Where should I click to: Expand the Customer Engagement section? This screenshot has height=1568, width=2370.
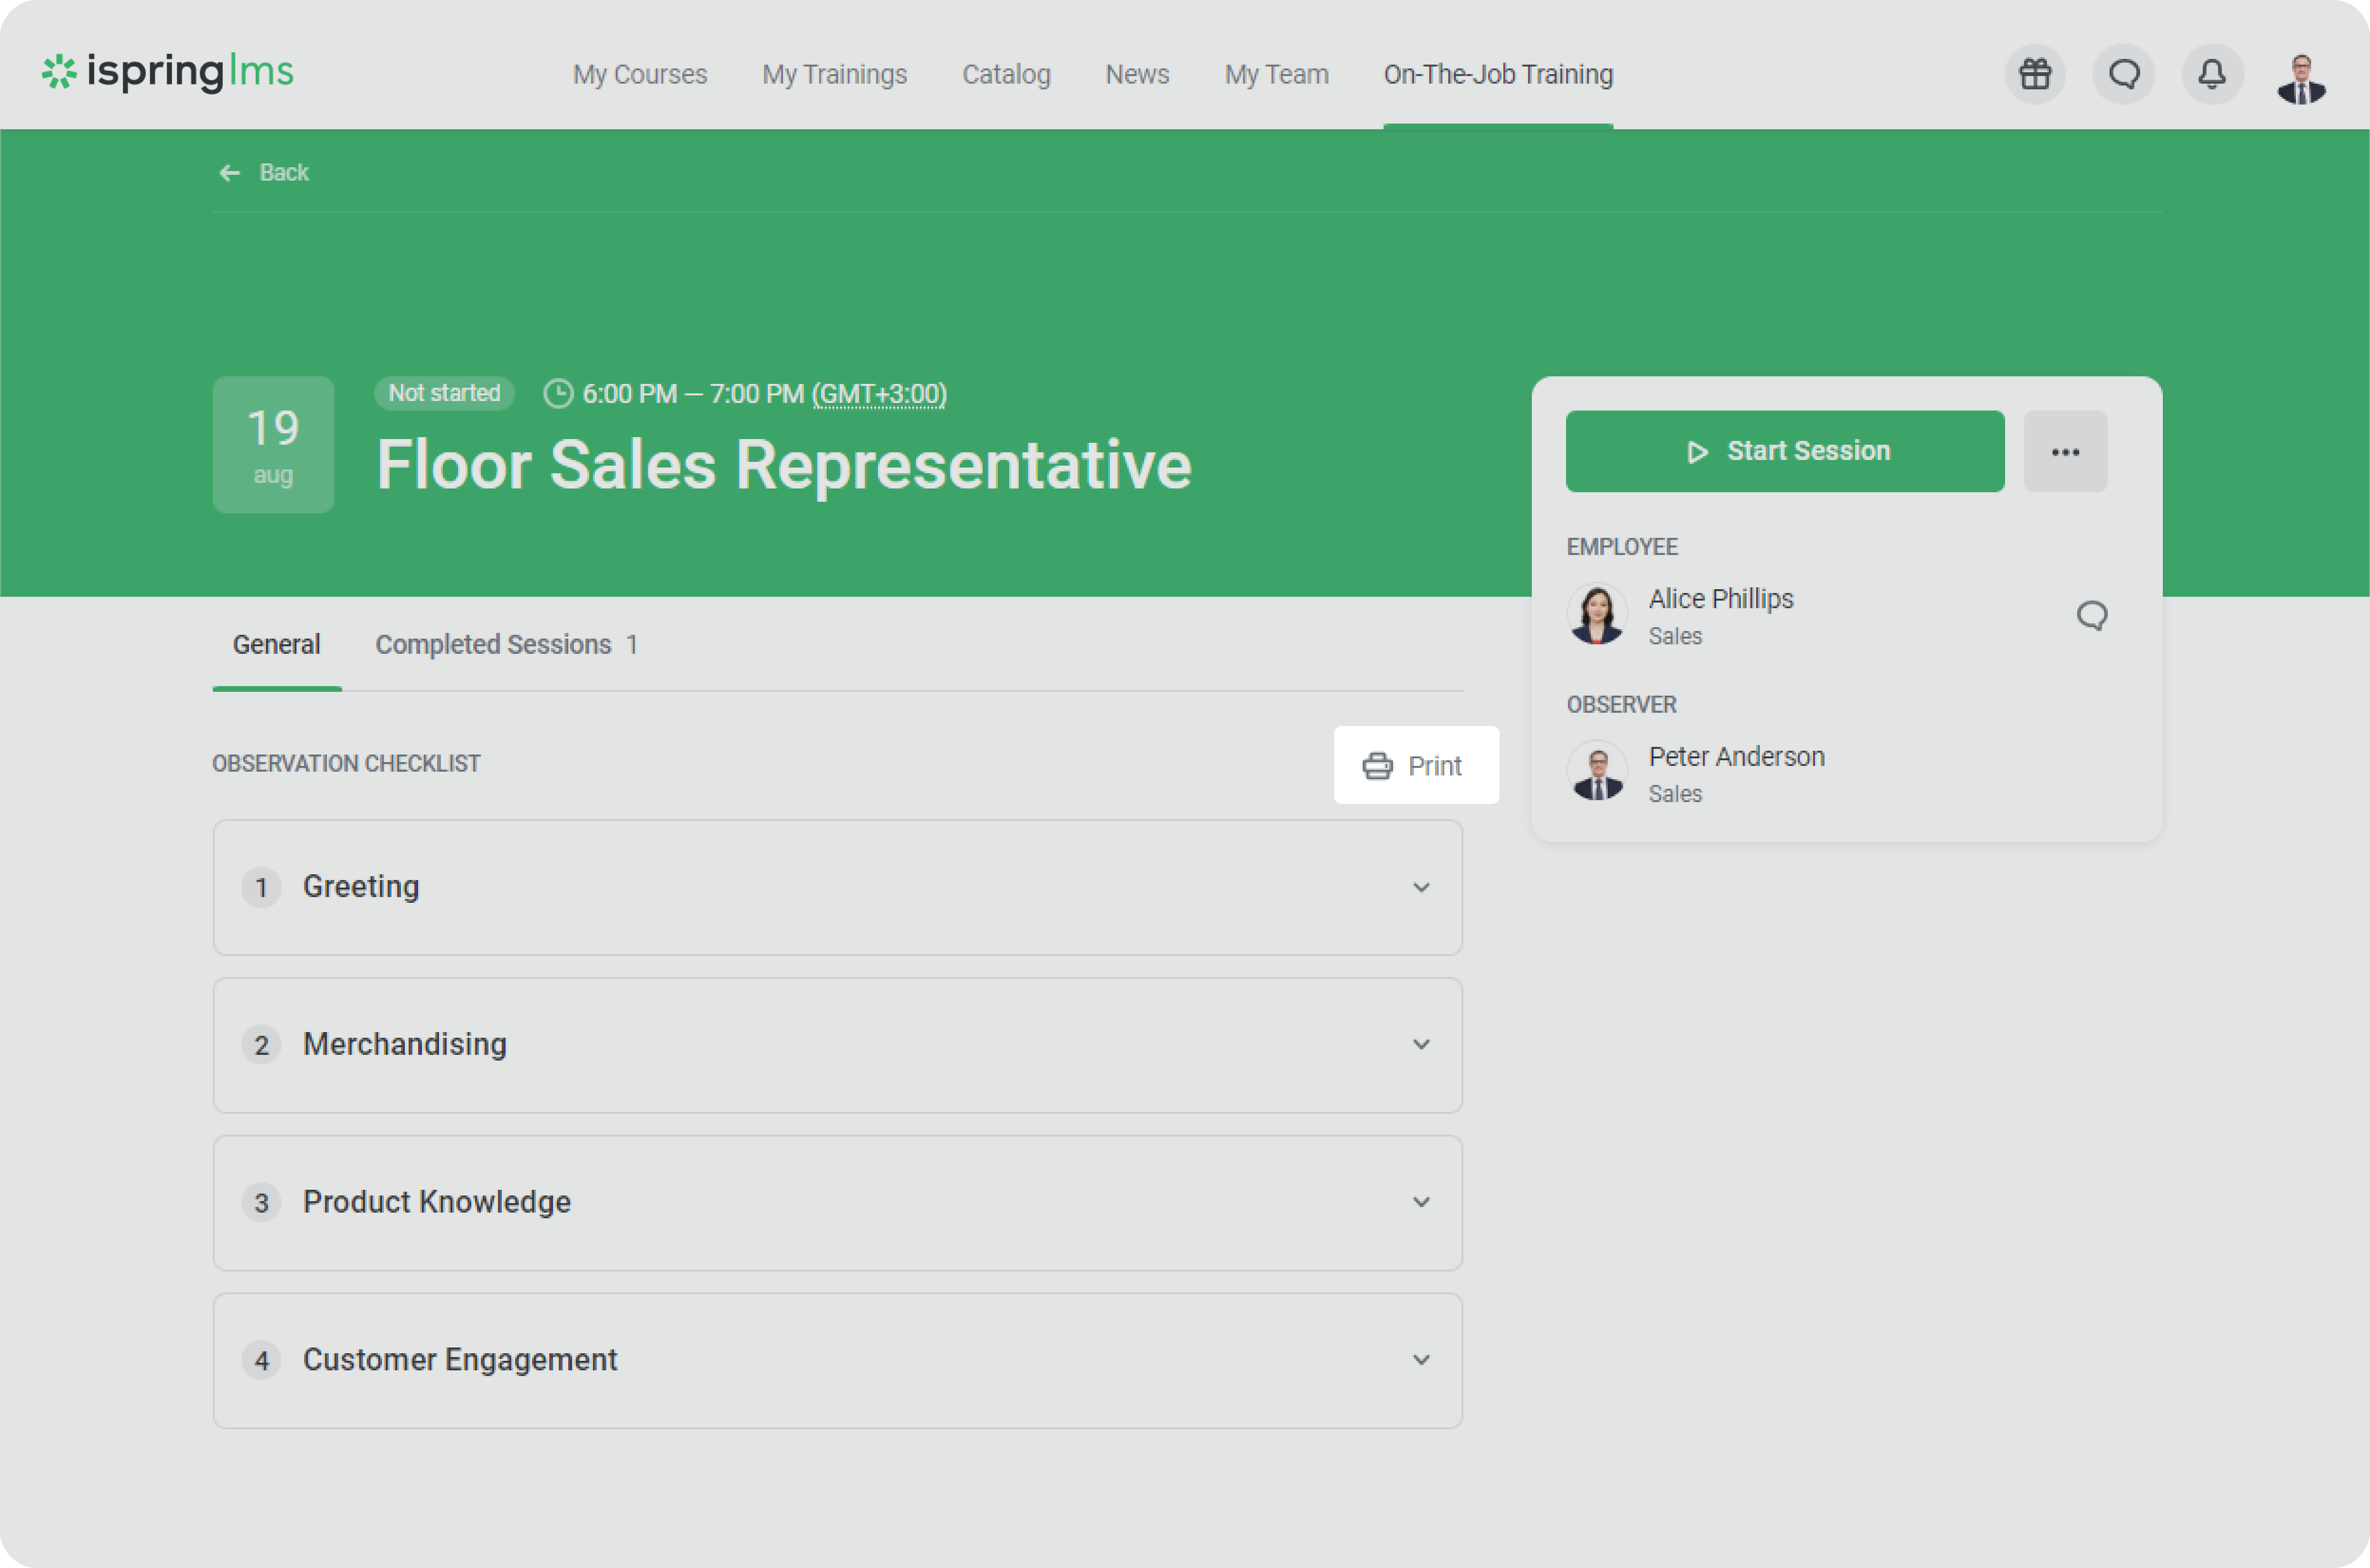pyautogui.click(x=1420, y=1360)
